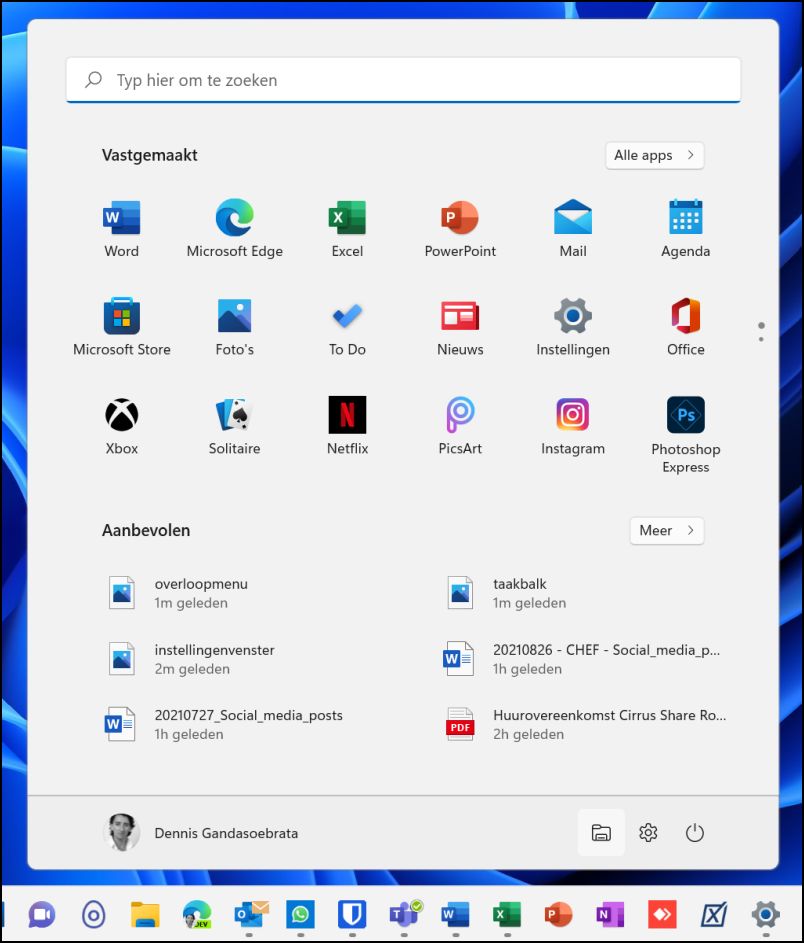Open the slashed X app in the taskbar
Viewport: 804px width, 943px height.
(x=714, y=915)
